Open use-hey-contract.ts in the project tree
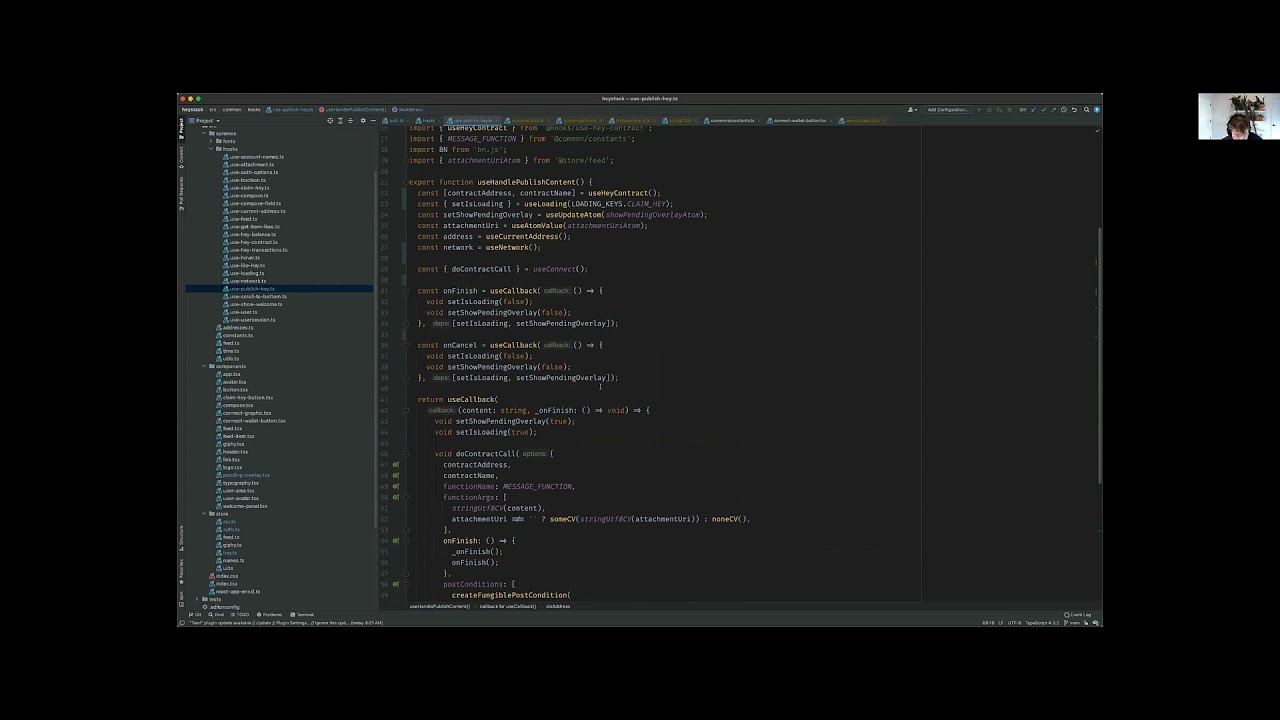The width and height of the screenshot is (1280, 720). [253, 242]
